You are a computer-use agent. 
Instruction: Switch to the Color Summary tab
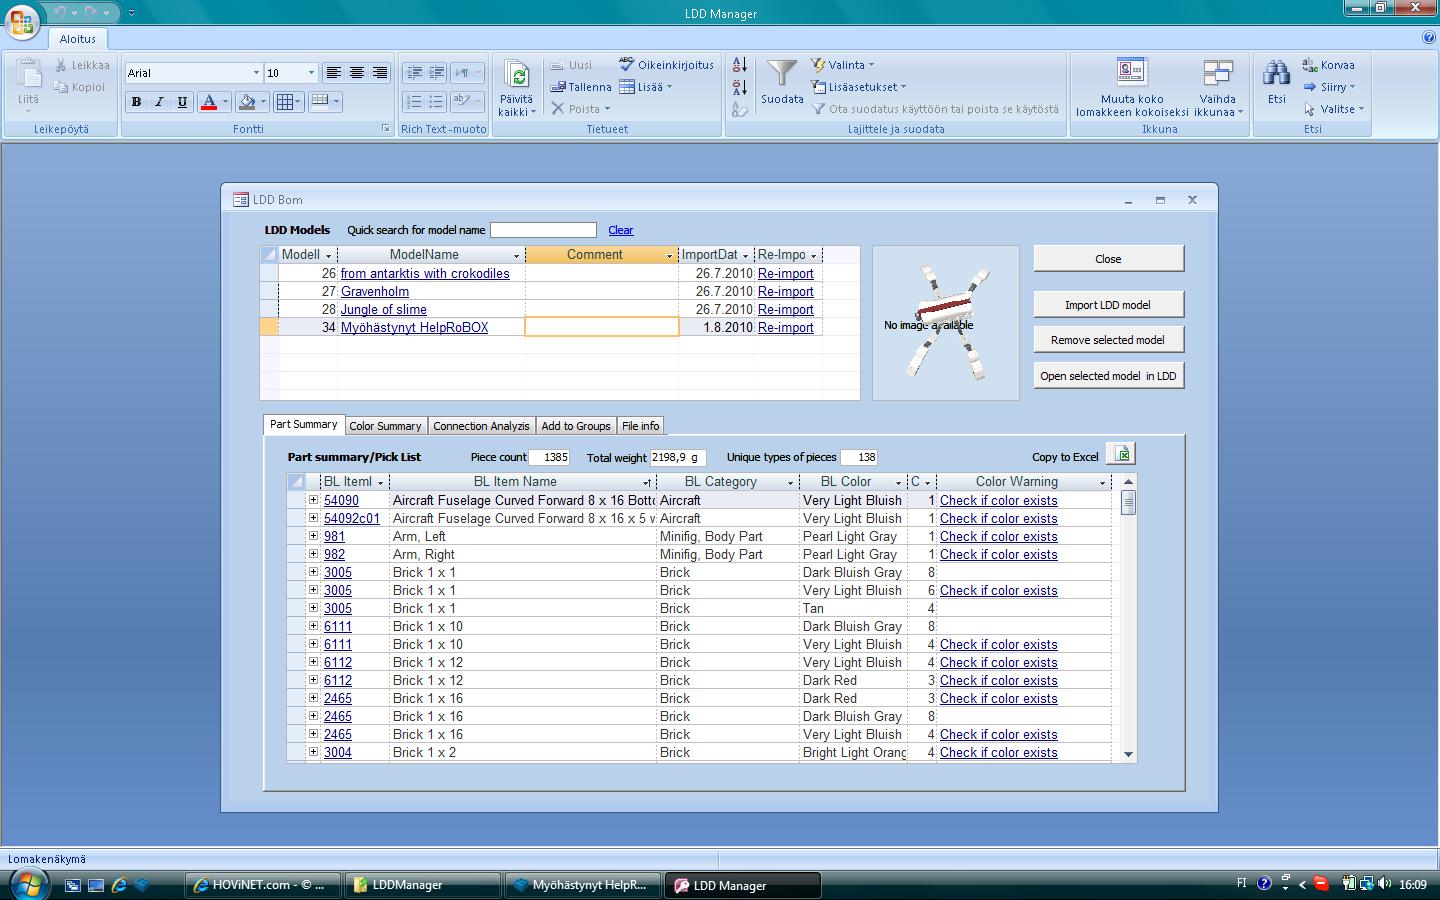pyautogui.click(x=385, y=426)
